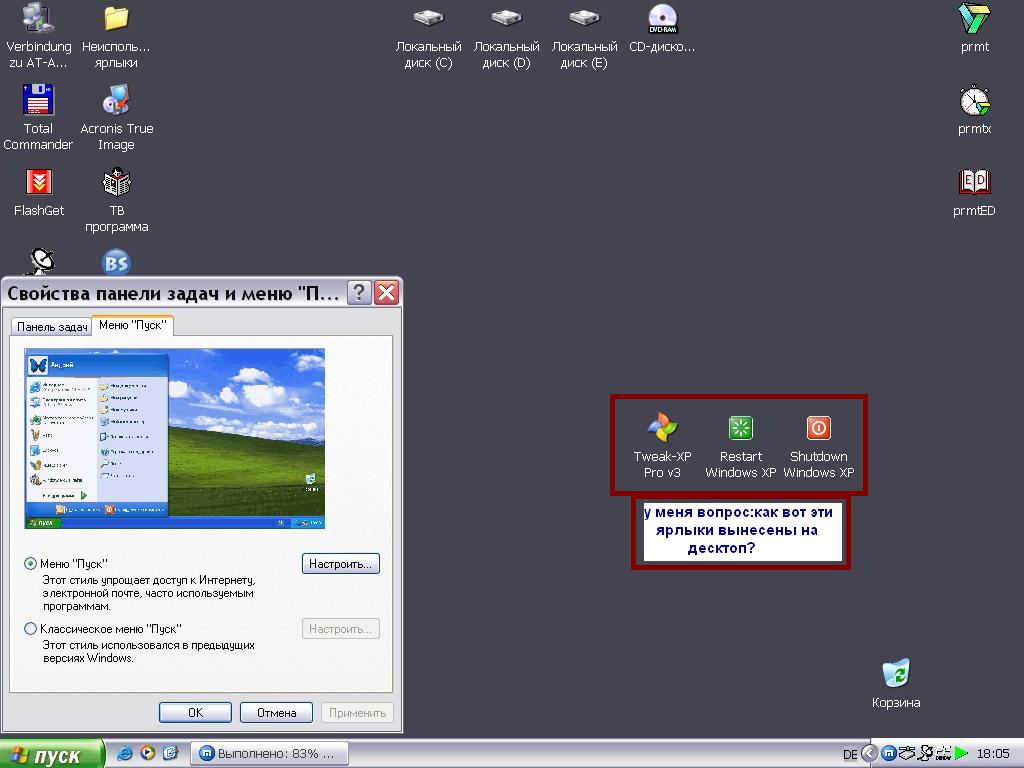
Task: Click the blue BS desktop icon
Action: (117, 263)
